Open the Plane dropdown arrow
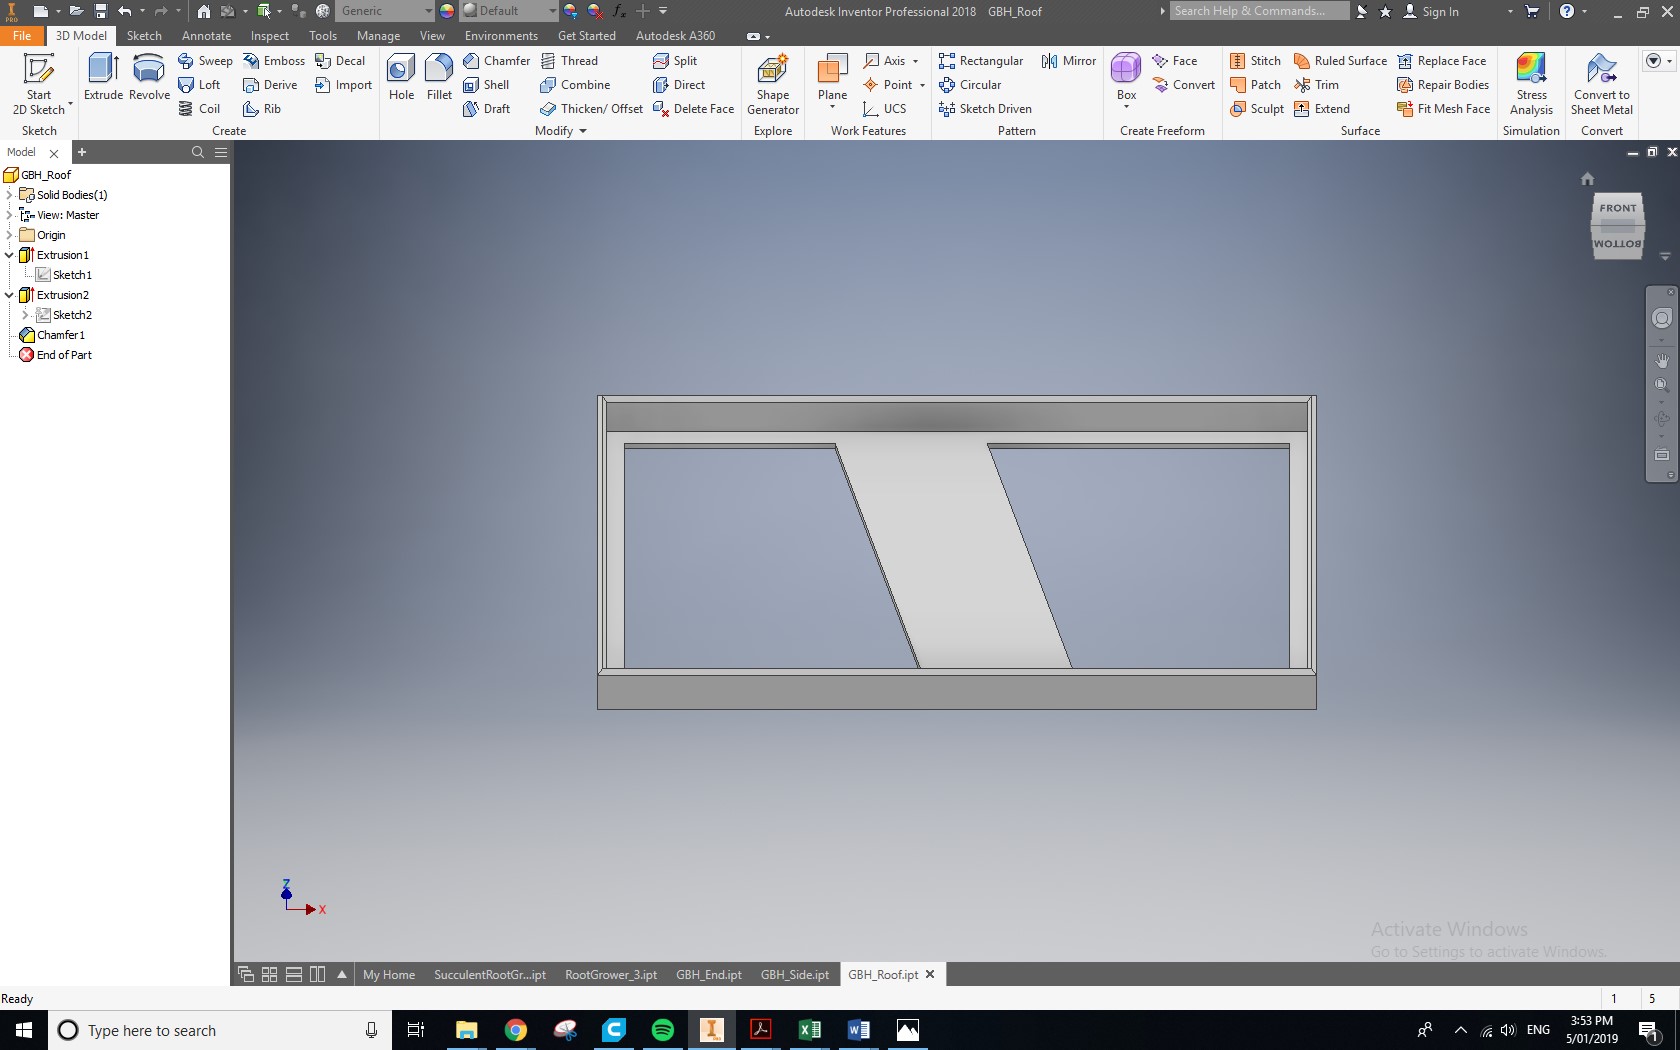Viewport: 1680px width, 1050px height. pyautogui.click(x=832, y=107)
